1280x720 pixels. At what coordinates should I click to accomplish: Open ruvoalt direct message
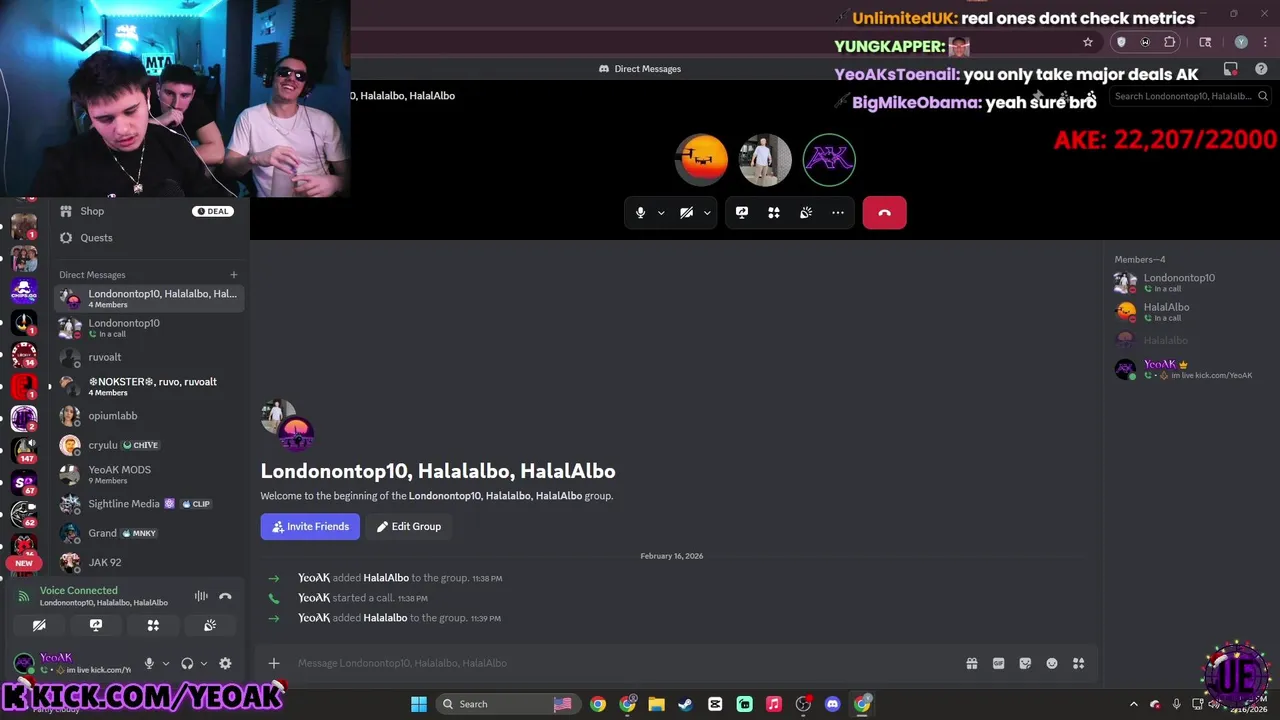click(x=148, y=357)
